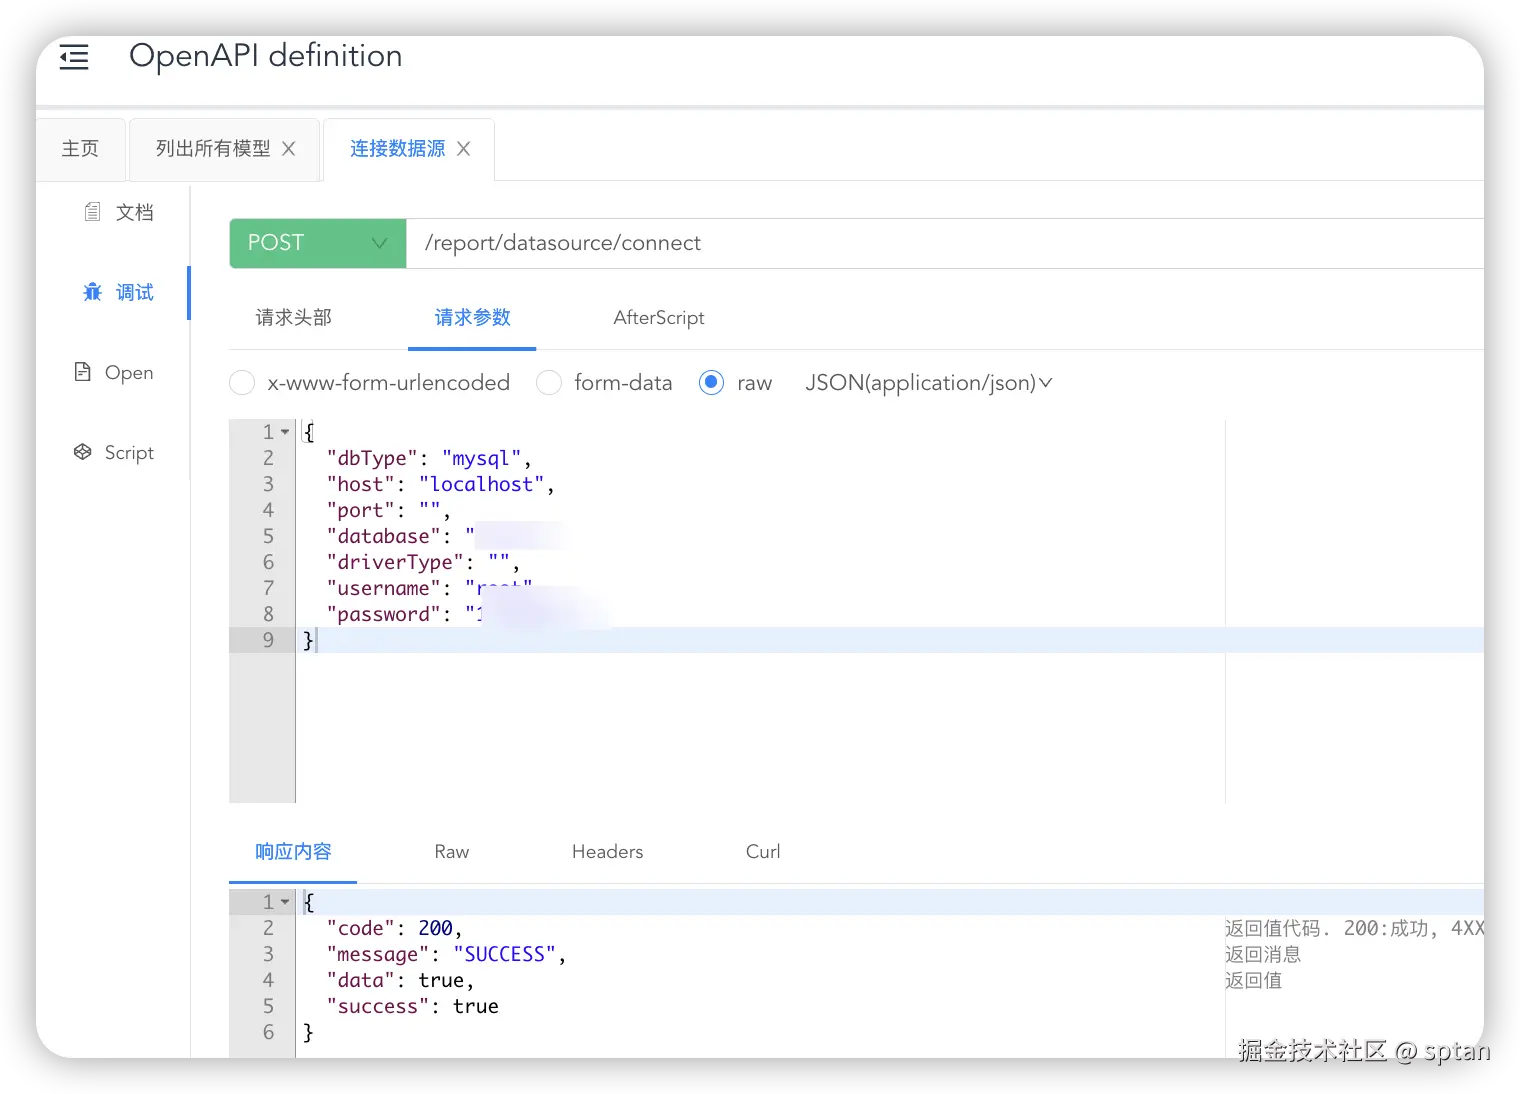1520x1094 pixels.
Task: Open the 请求头部 tab
Action: click(293, 318)
